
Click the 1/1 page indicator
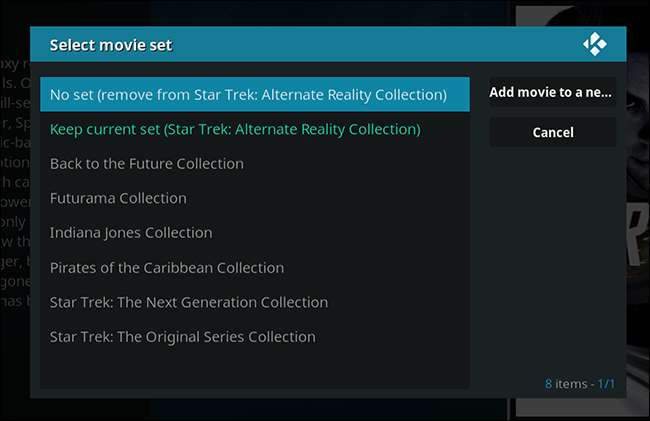[606, 384]
